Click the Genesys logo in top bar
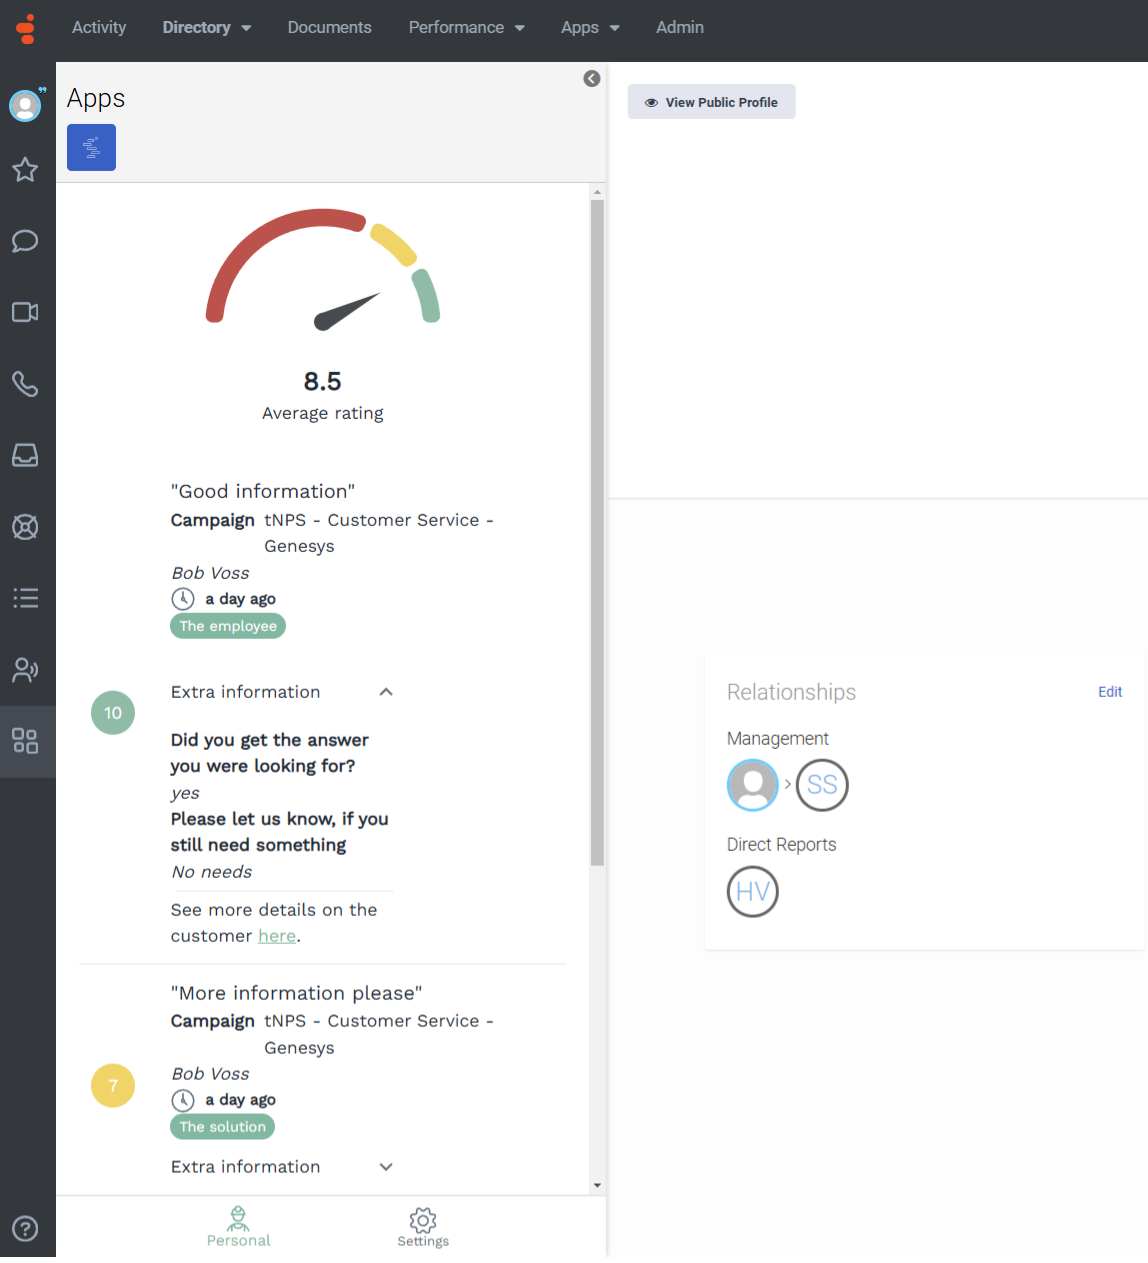 26,29
